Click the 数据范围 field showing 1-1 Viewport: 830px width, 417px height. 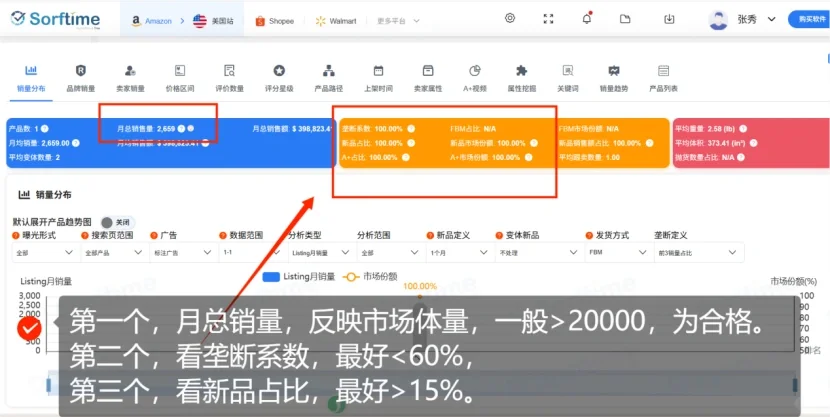(x=252, y=252)
